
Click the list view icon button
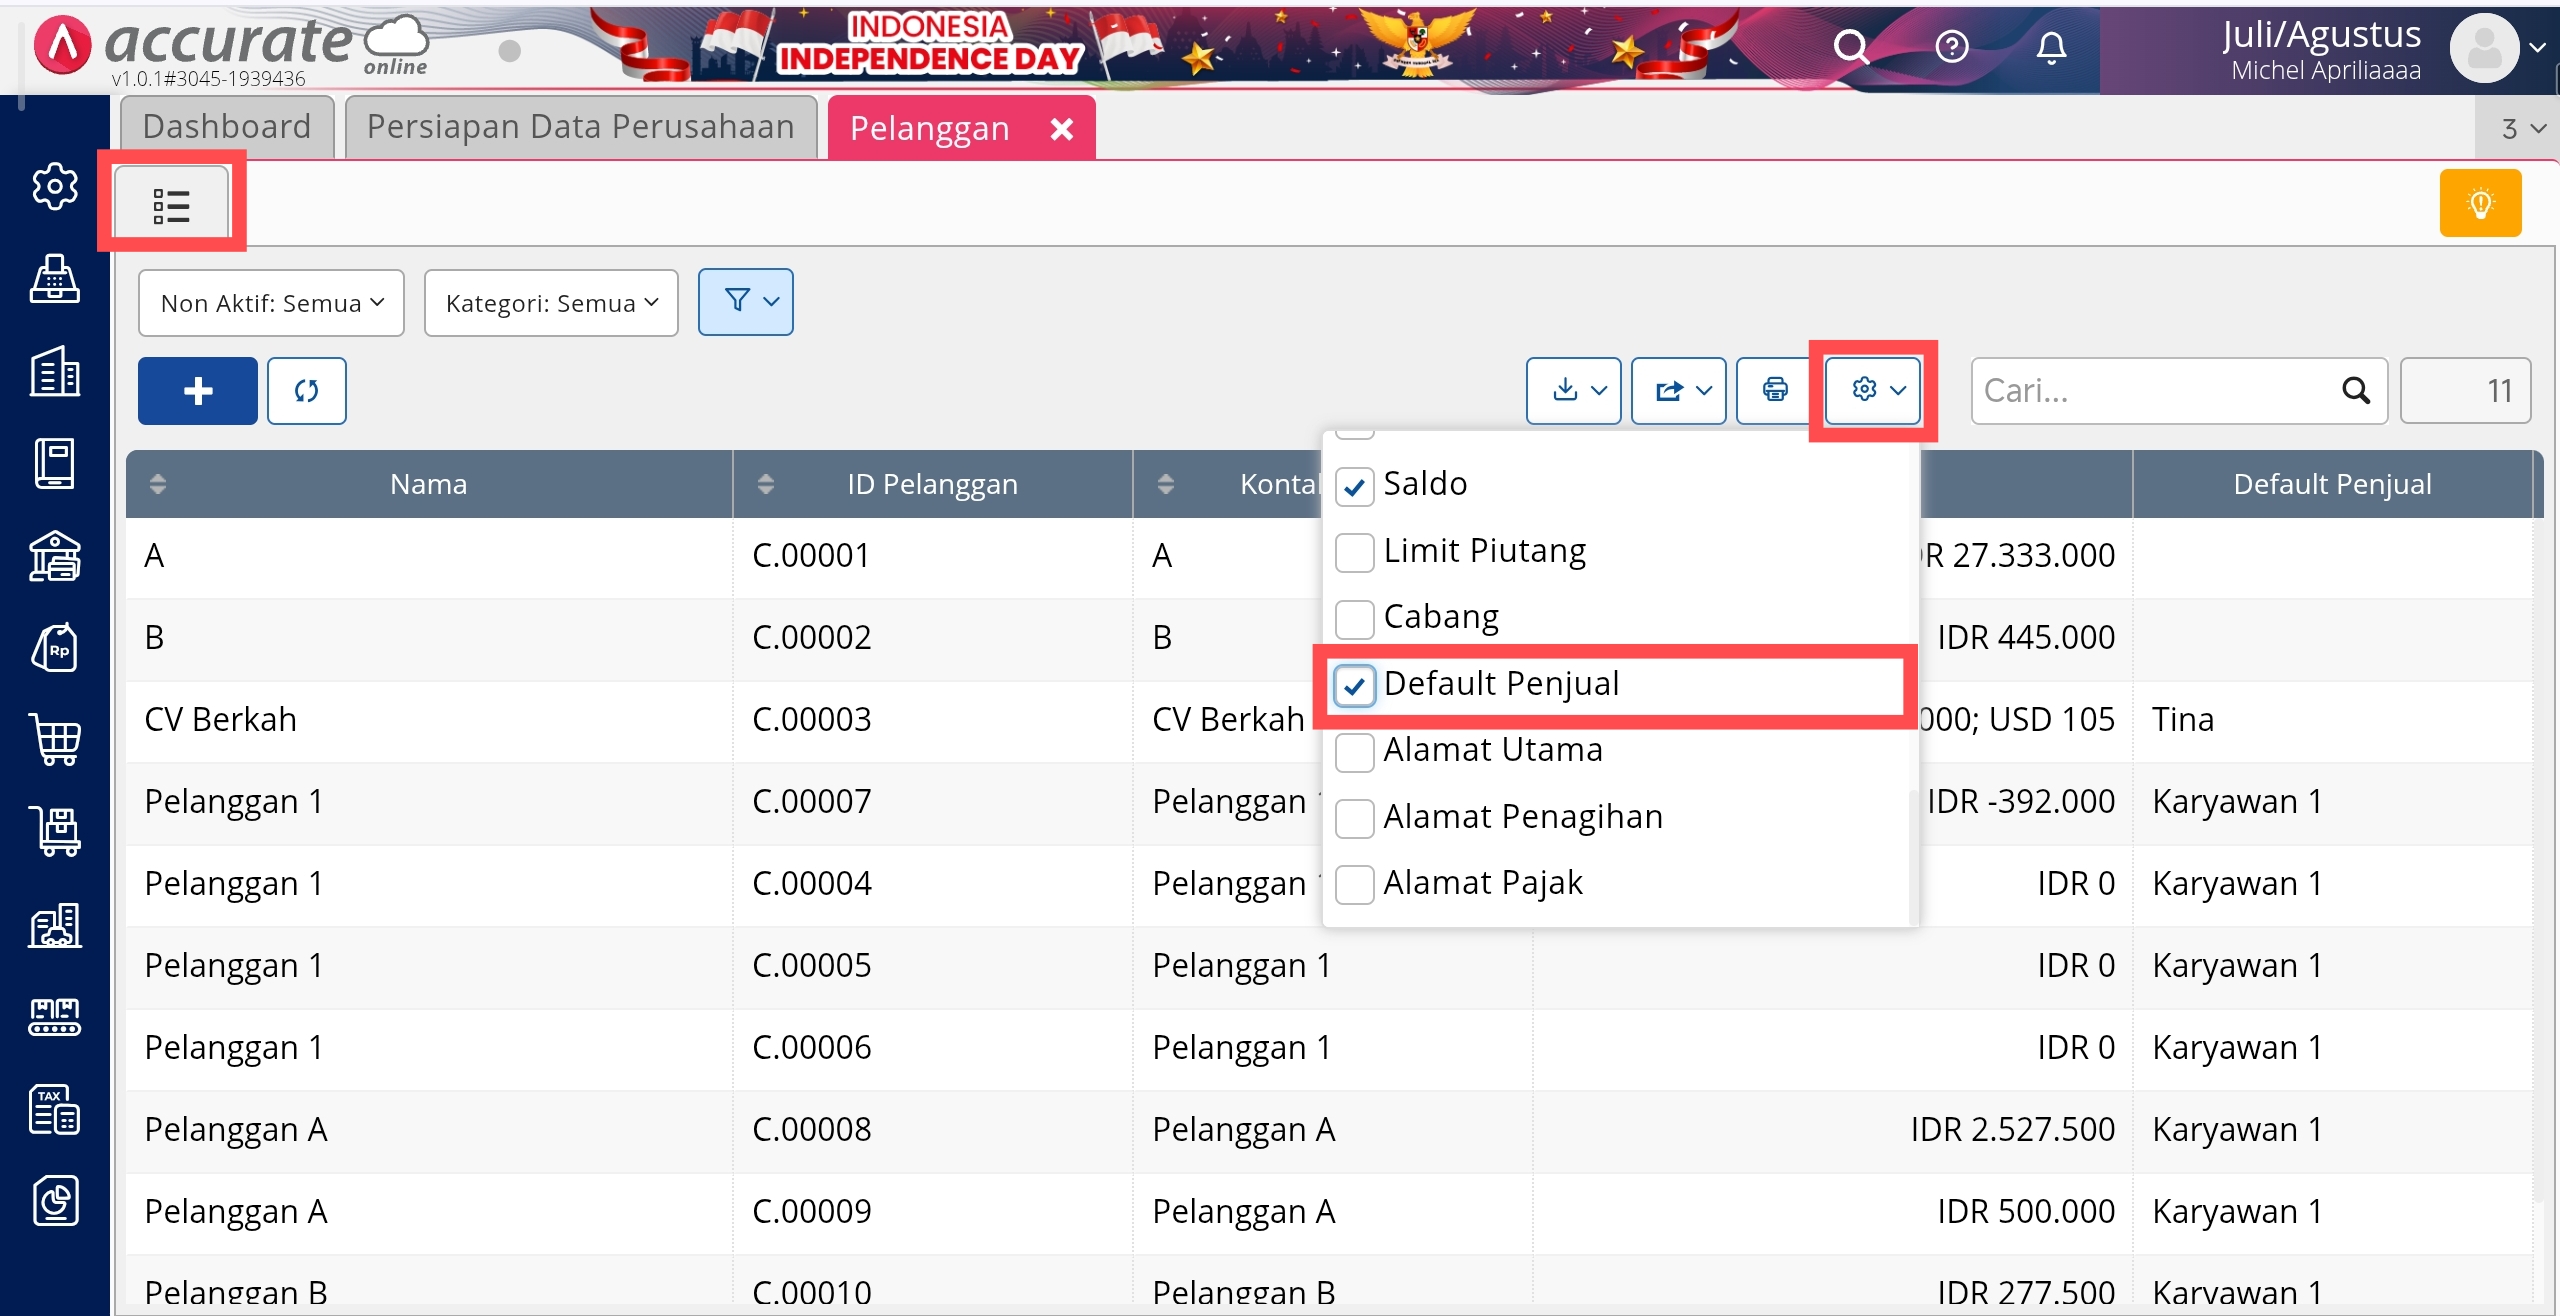coord(172,205)
